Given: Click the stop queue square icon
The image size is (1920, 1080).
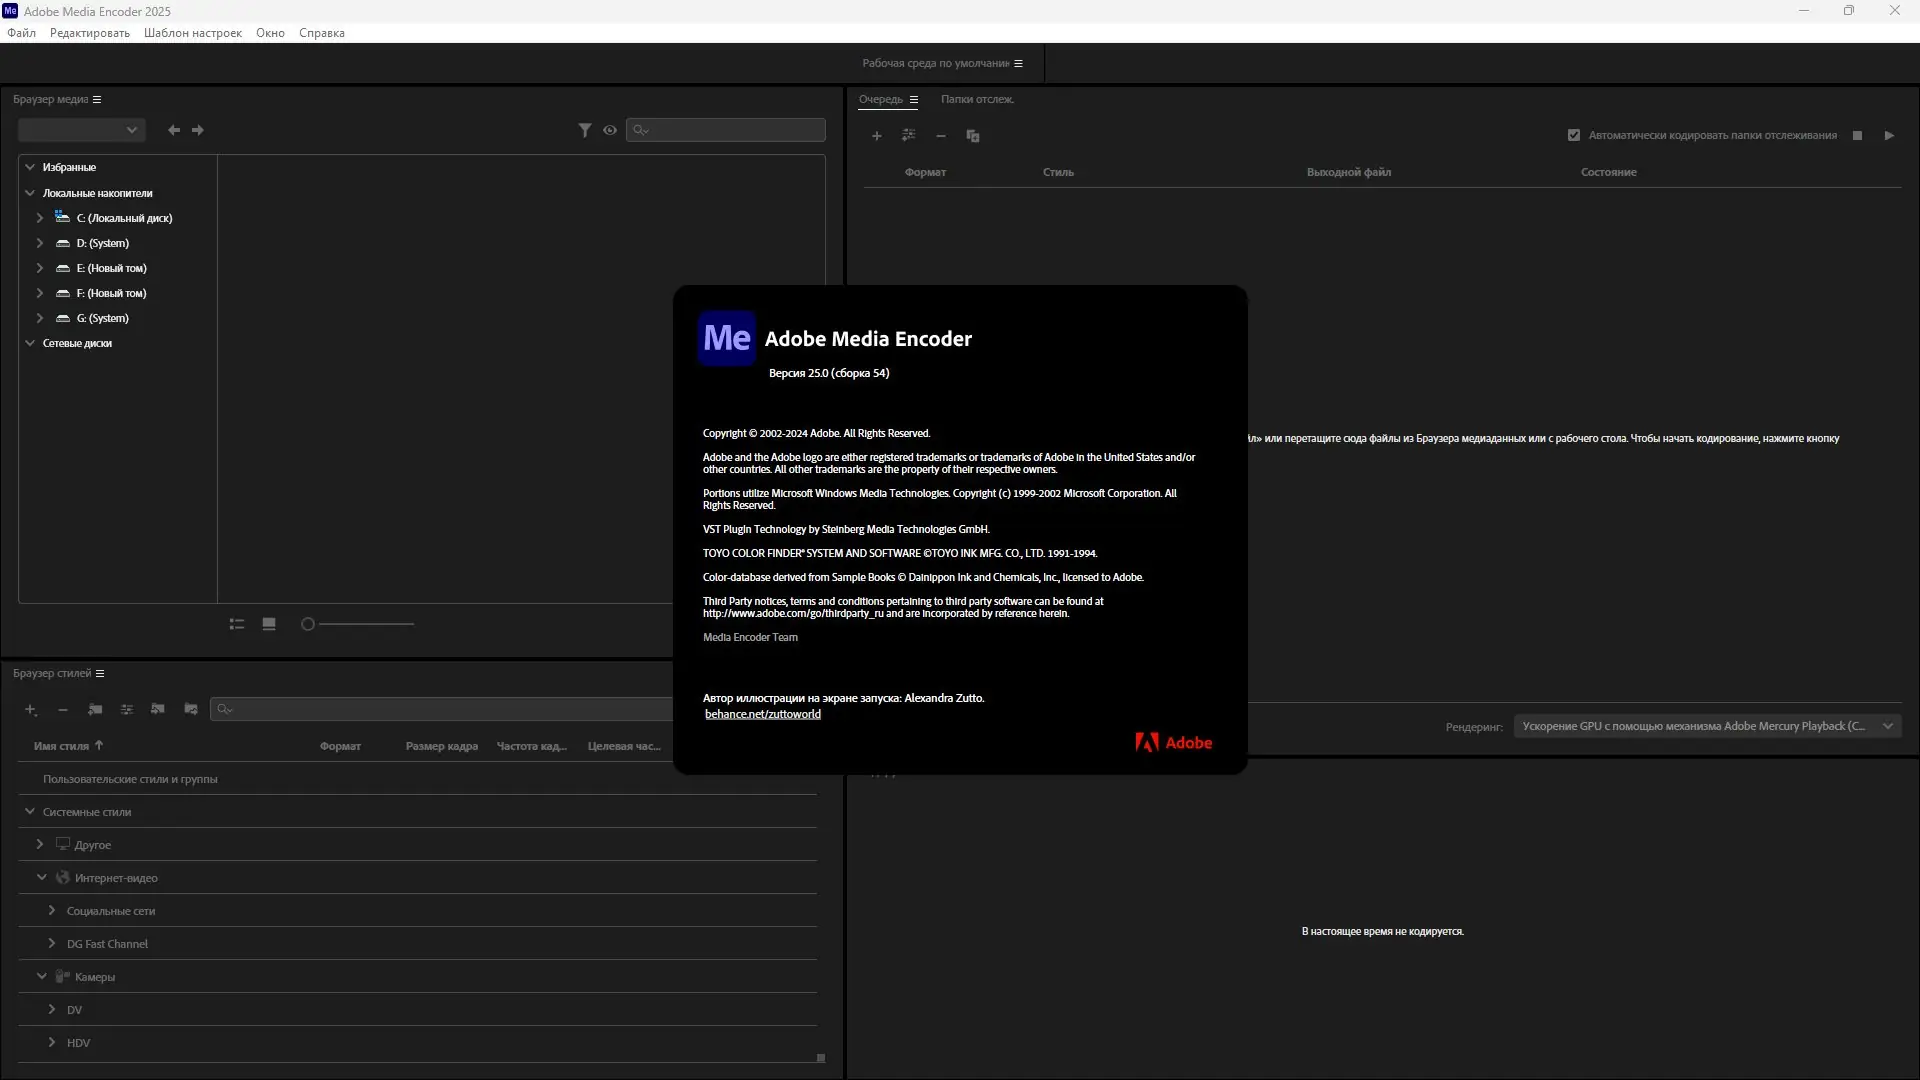Looking at the screenshot, I should 1857,135.
